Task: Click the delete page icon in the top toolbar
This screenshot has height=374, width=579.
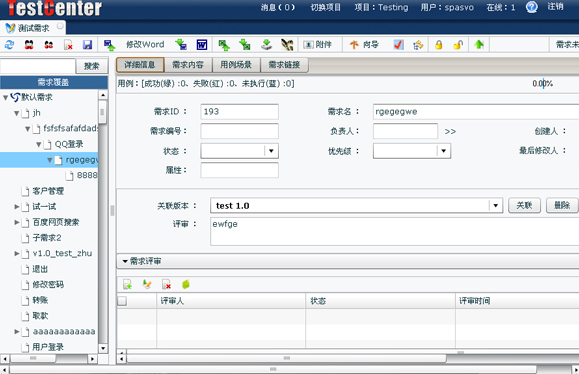Action: (68, 45)
